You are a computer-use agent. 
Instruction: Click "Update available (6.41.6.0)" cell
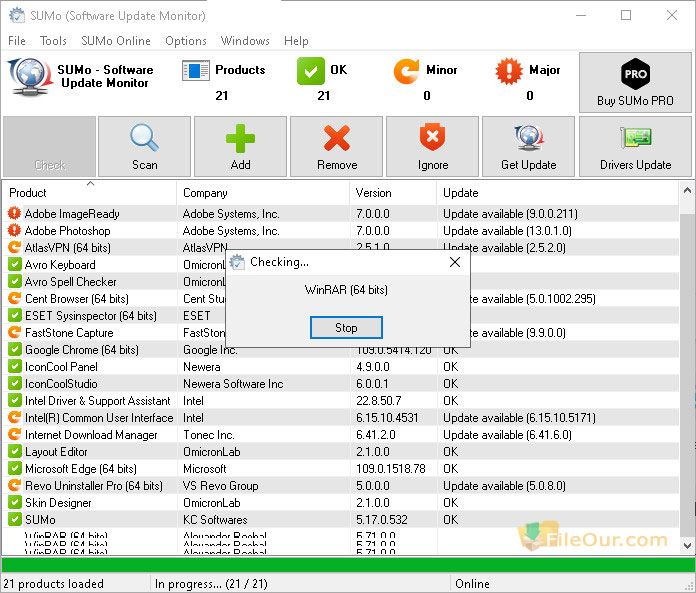[x=507, y=435]
